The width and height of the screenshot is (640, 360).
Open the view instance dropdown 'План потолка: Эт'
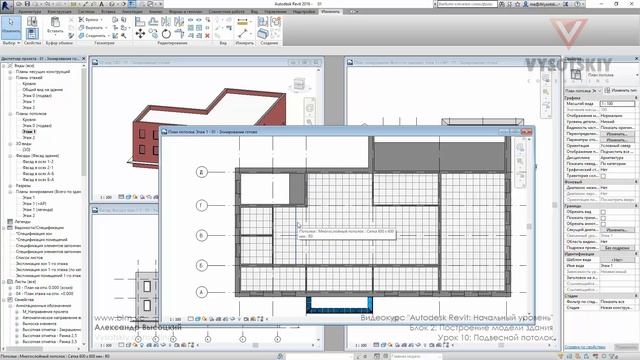click(x=583, y=91)
